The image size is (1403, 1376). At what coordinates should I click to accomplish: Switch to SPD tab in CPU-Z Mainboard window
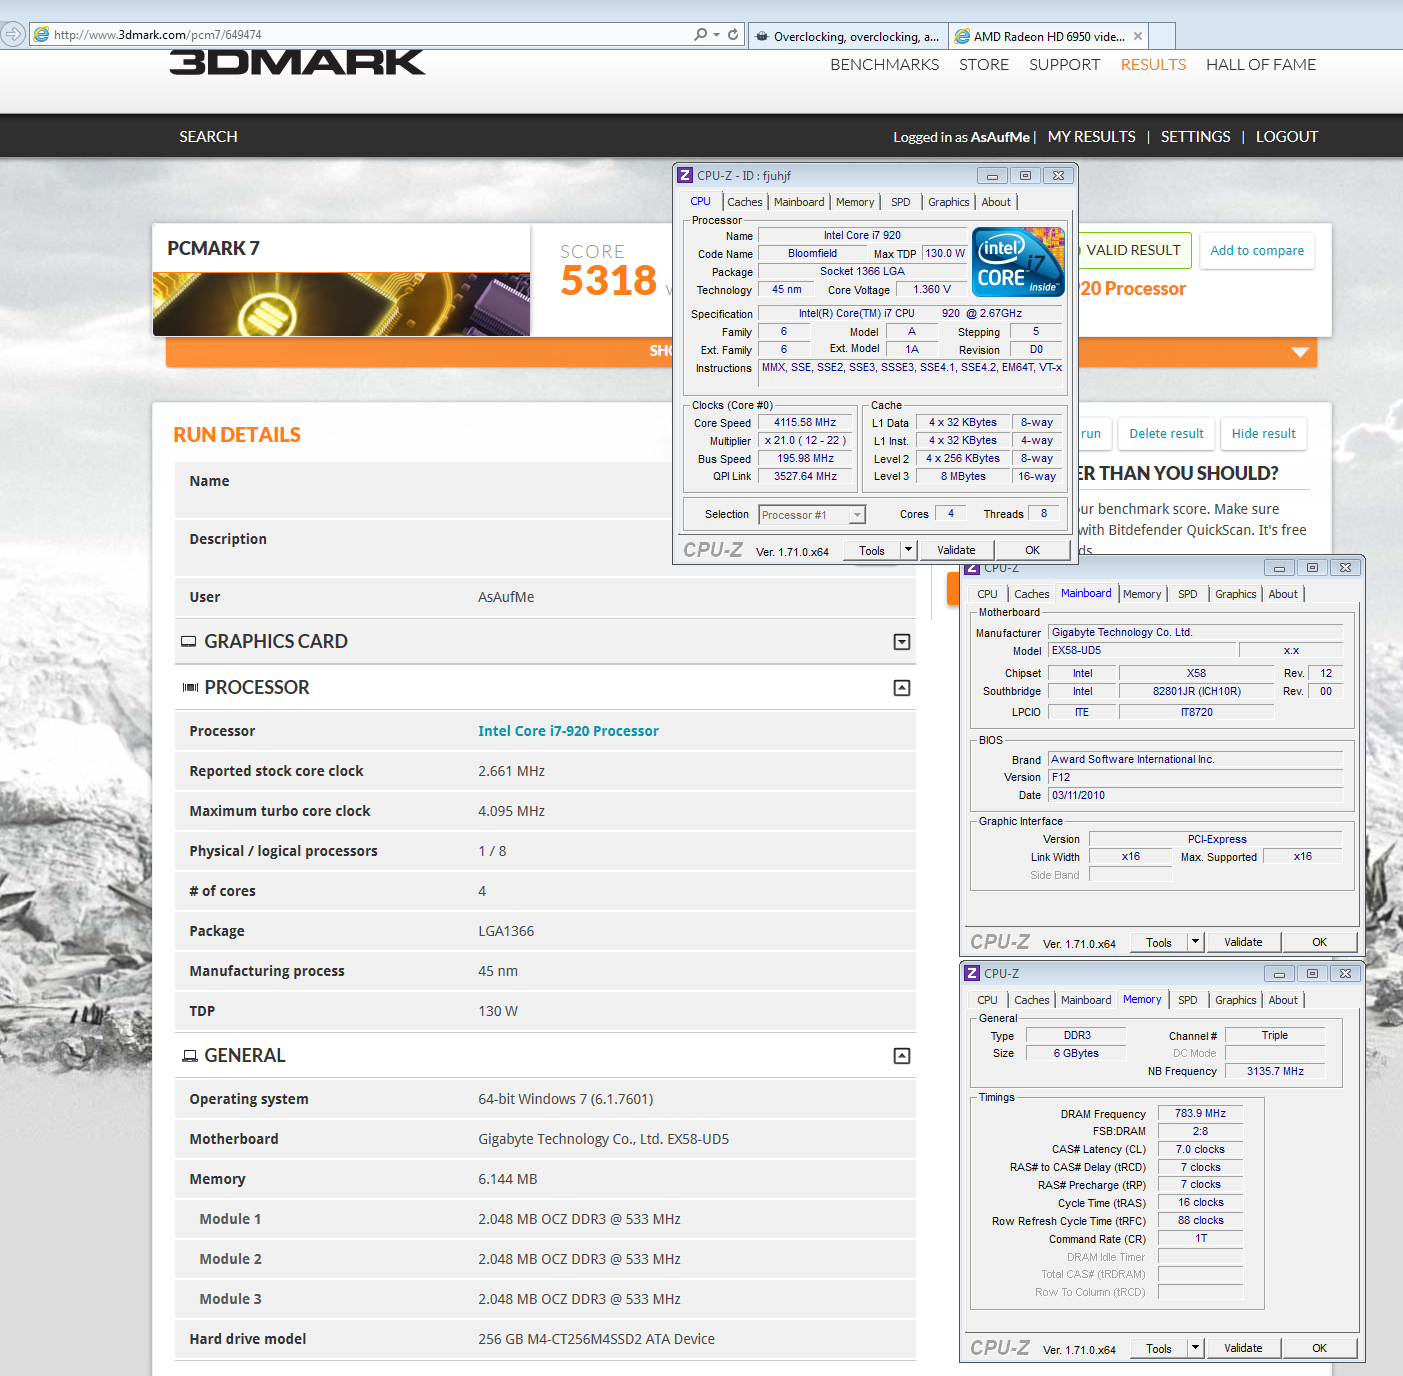click(1188, 594)
